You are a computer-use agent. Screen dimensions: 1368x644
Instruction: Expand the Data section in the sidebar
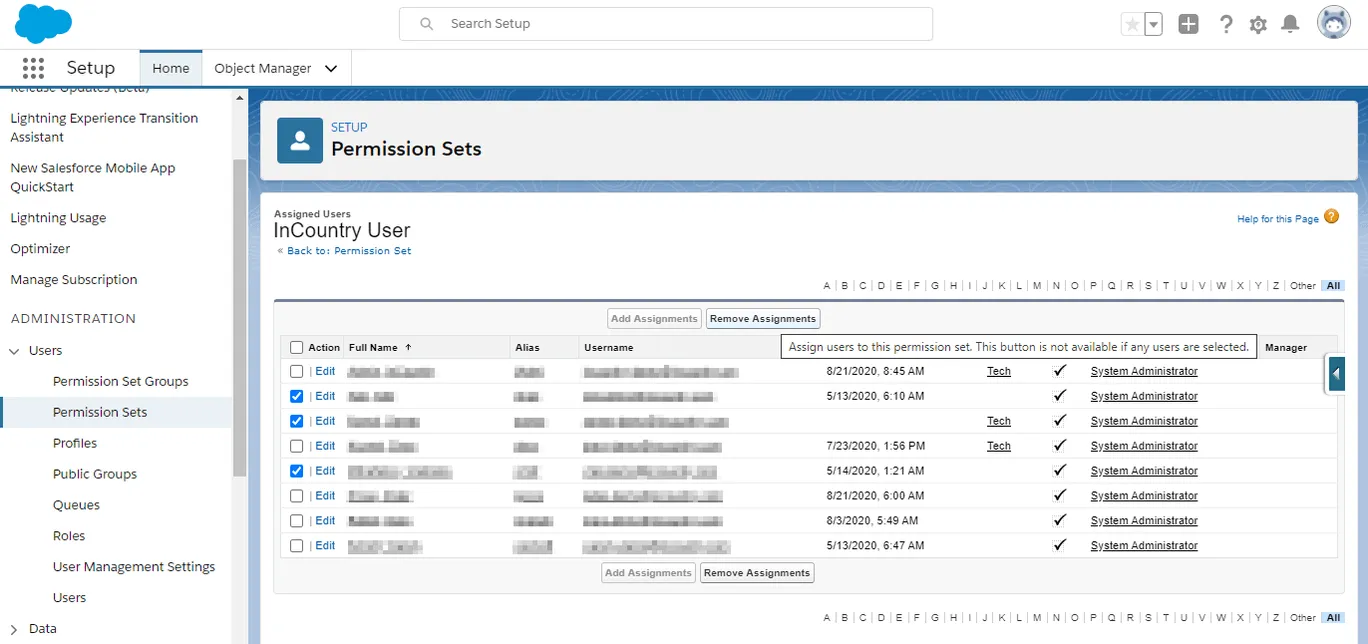coord(17,628)
